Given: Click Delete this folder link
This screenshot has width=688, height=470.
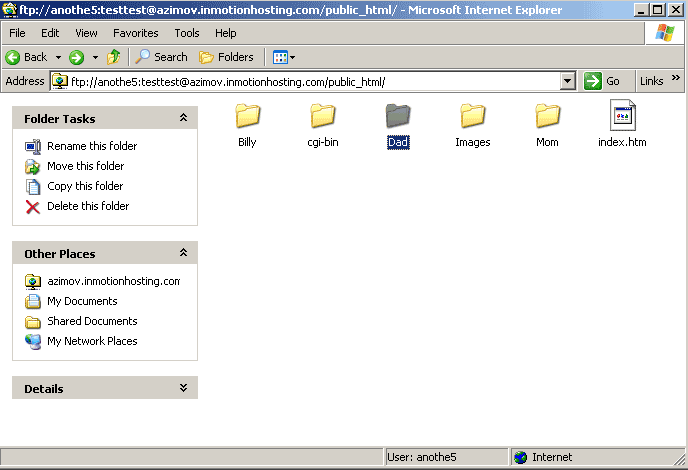Looking at the screenshot, I should [x=88, y=206].
